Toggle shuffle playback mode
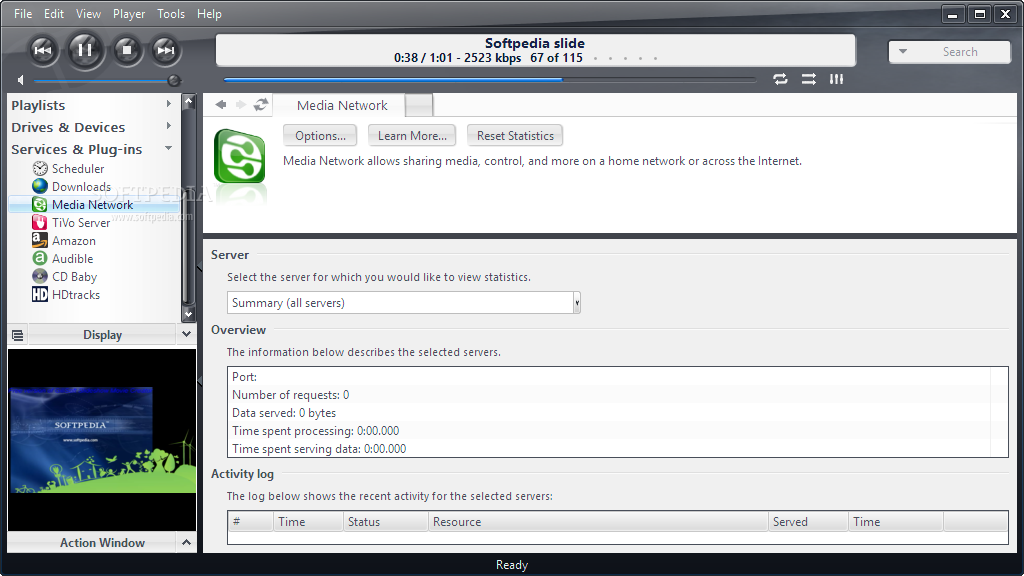1024x576 pixels. pyautogui.click(x=808, y=79)
